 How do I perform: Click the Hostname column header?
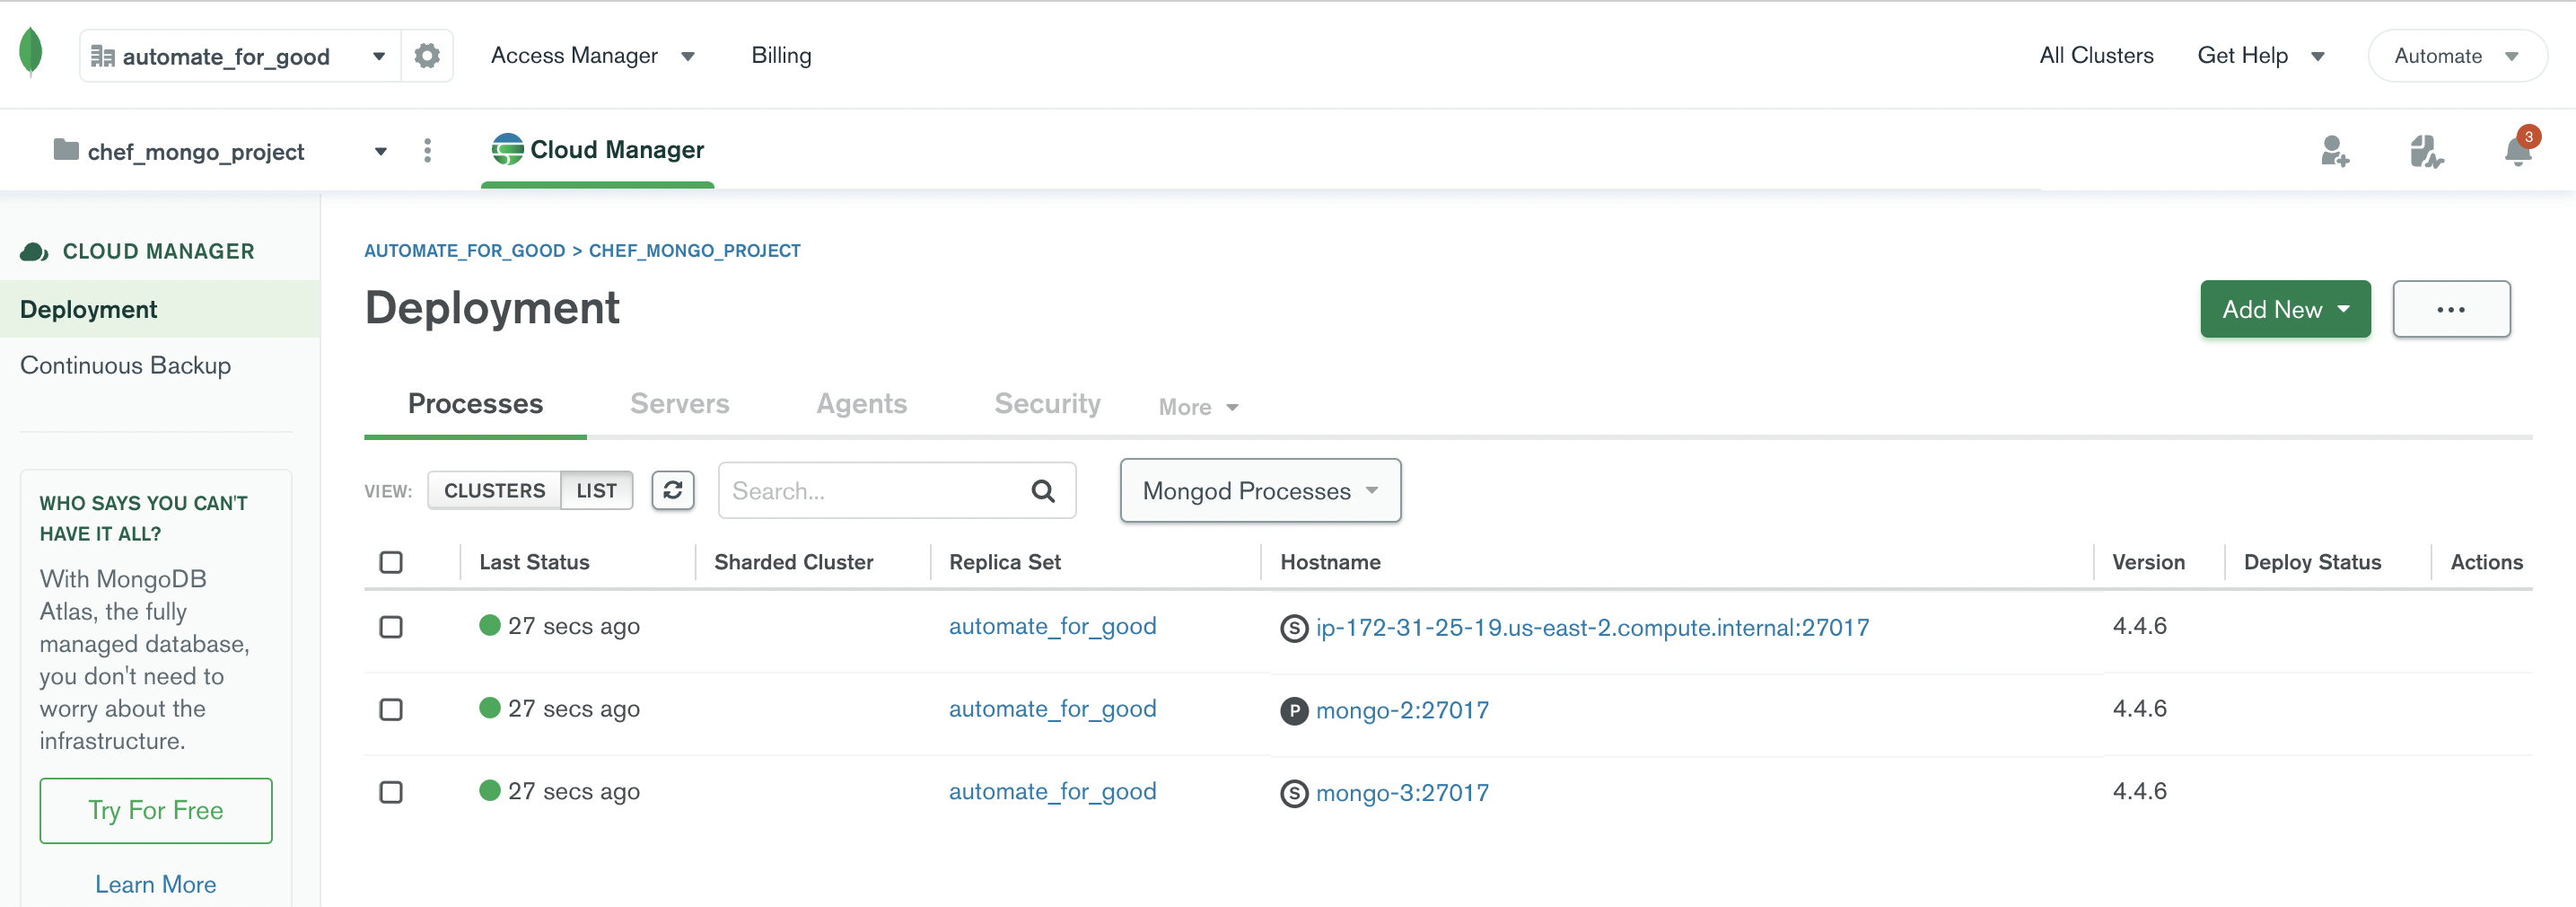pos(1330,562)
